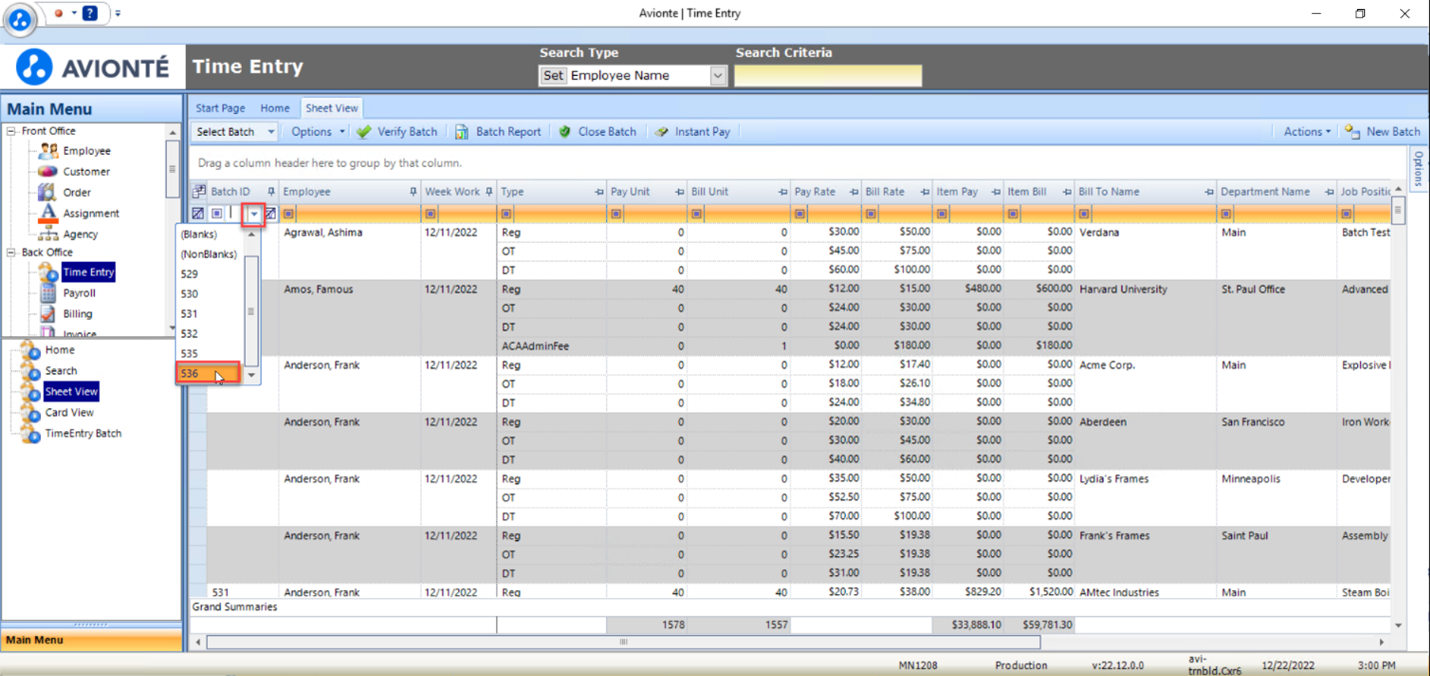Click the Employee column header
The image size is (1430, 676).
348,192
